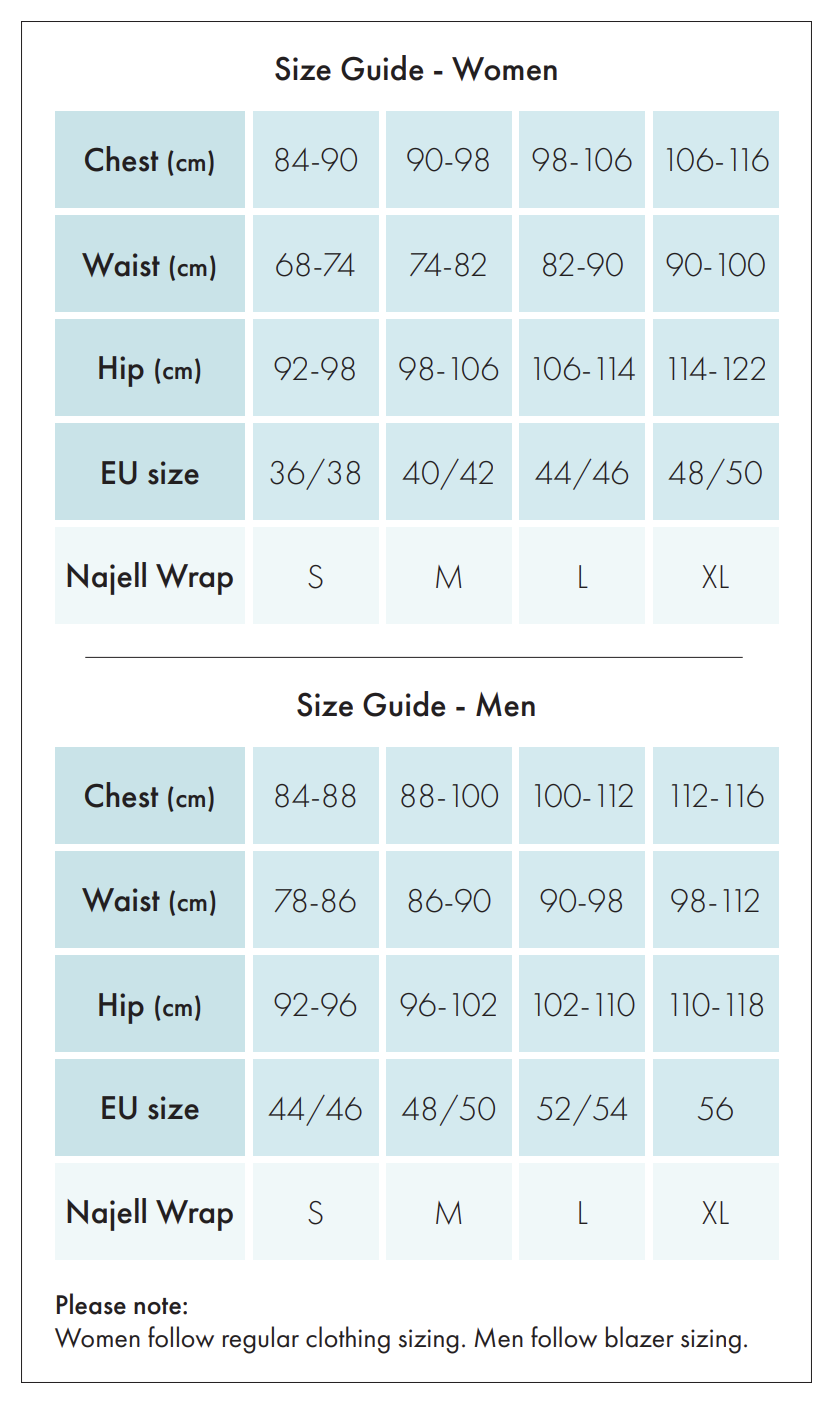This screenshot has width=834, height=1402.
Task: Click the Size Guide - Women heading
Action: (416, 70)
